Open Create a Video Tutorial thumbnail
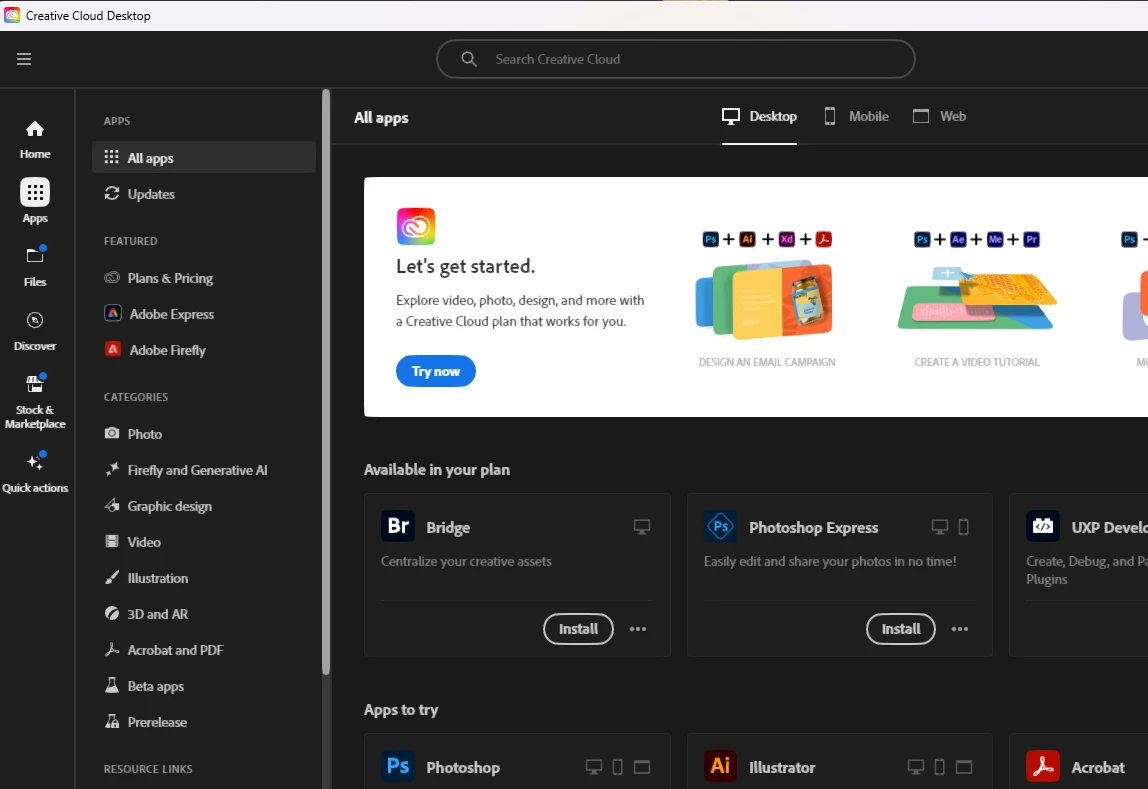Screen dimensions: 1148x789 pos(976,301)
